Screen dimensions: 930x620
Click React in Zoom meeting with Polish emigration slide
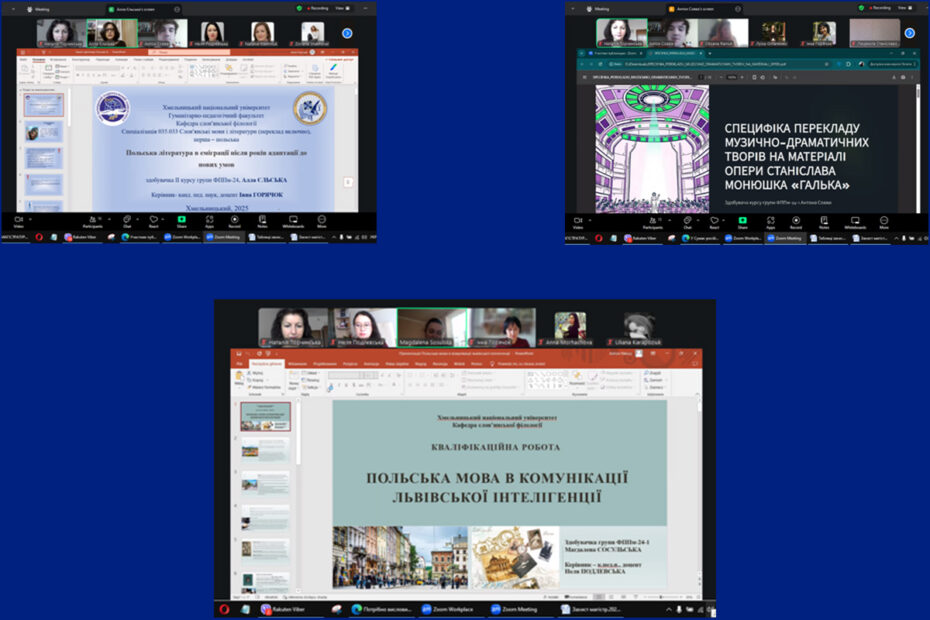(154, 222)
